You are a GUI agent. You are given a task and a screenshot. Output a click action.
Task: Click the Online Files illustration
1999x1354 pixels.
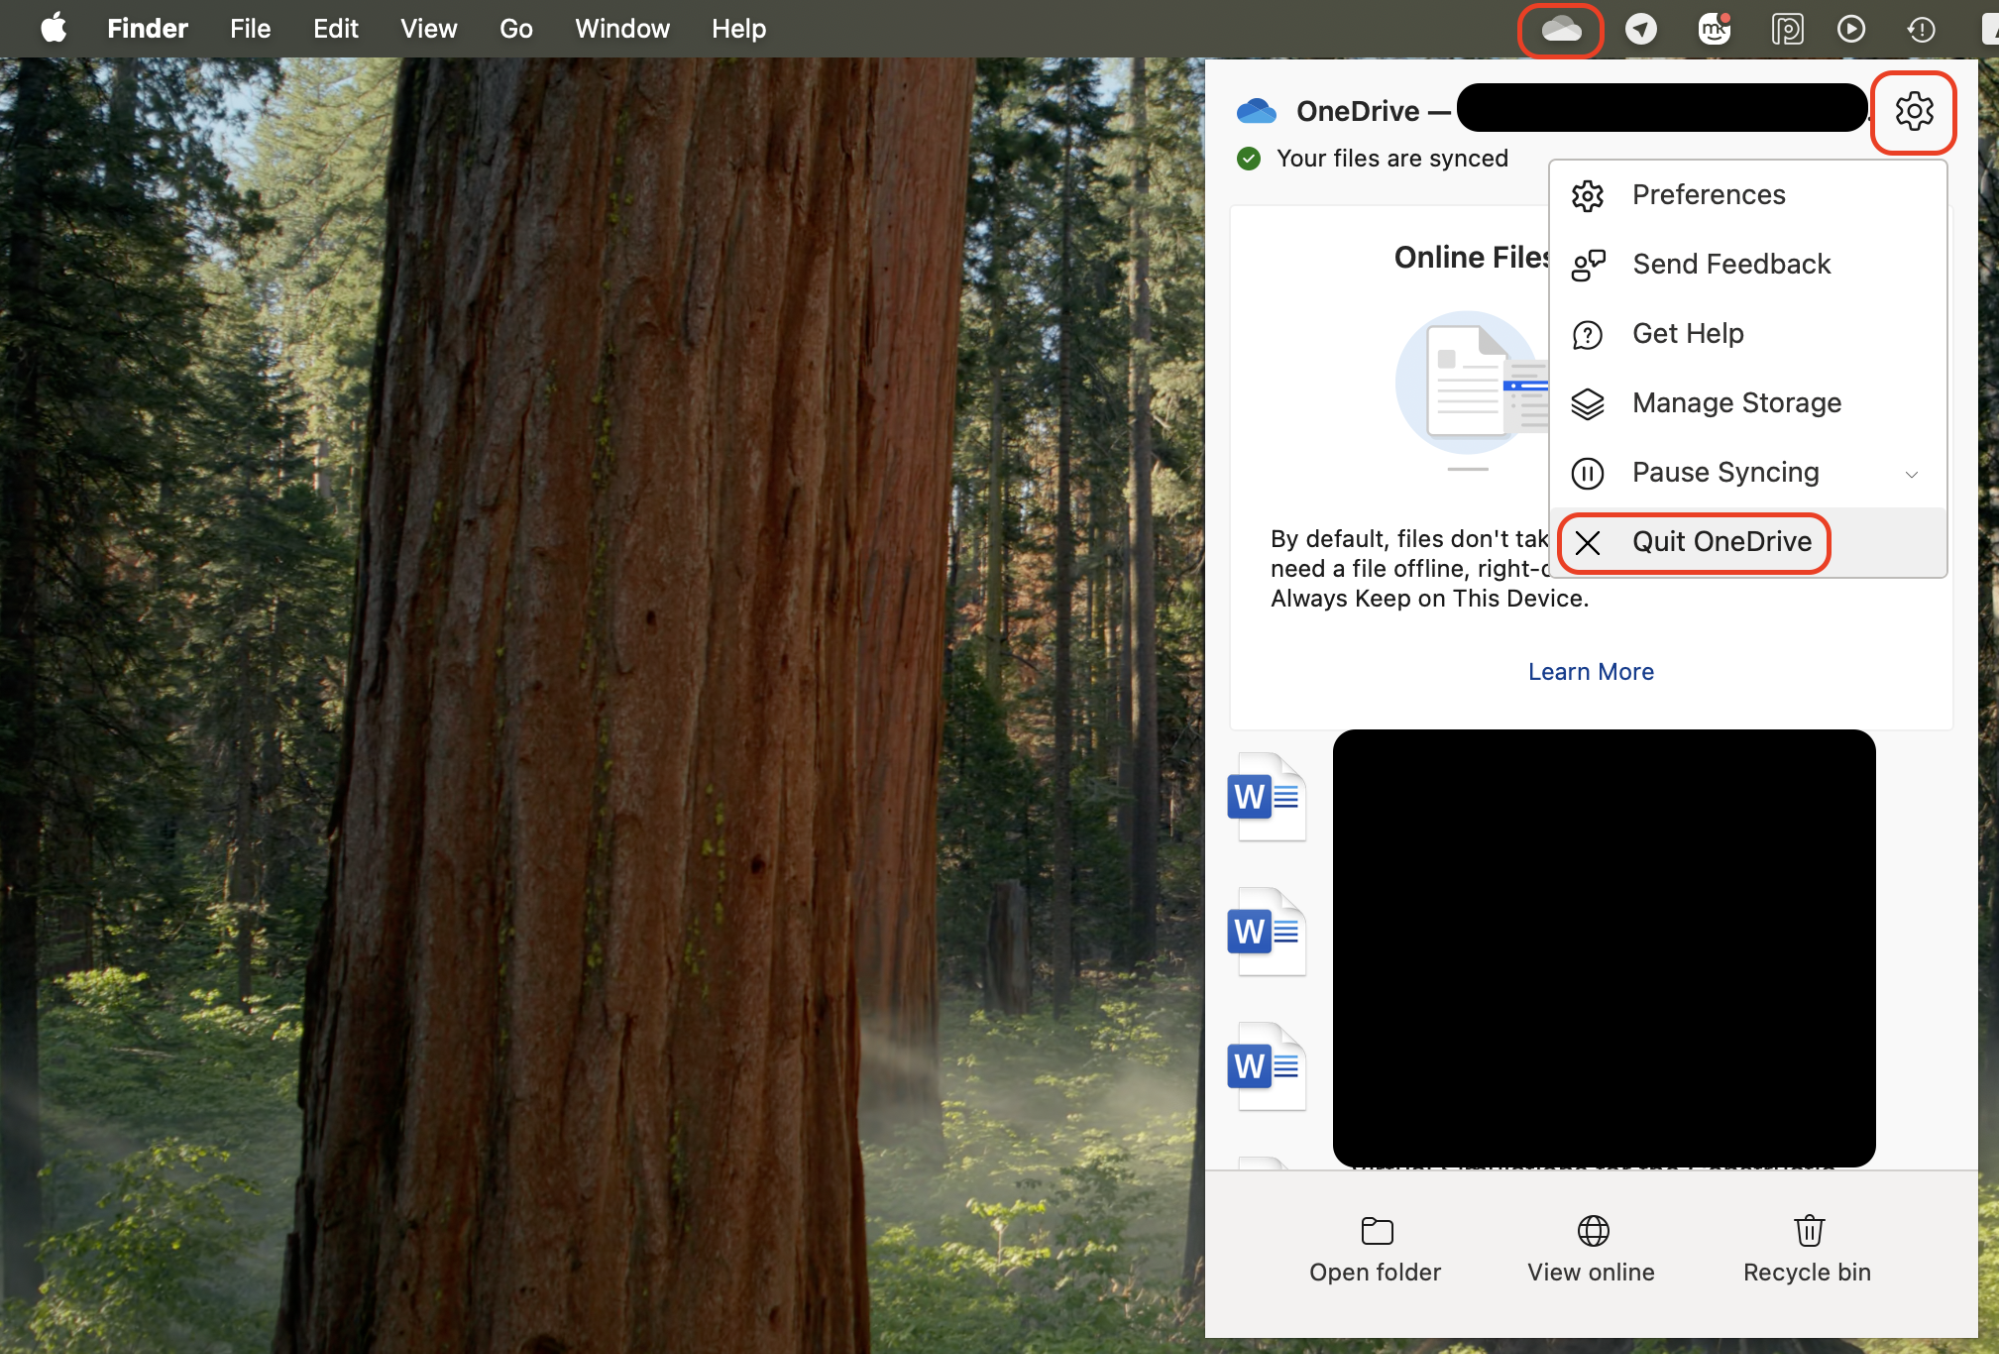point(1470,385)
